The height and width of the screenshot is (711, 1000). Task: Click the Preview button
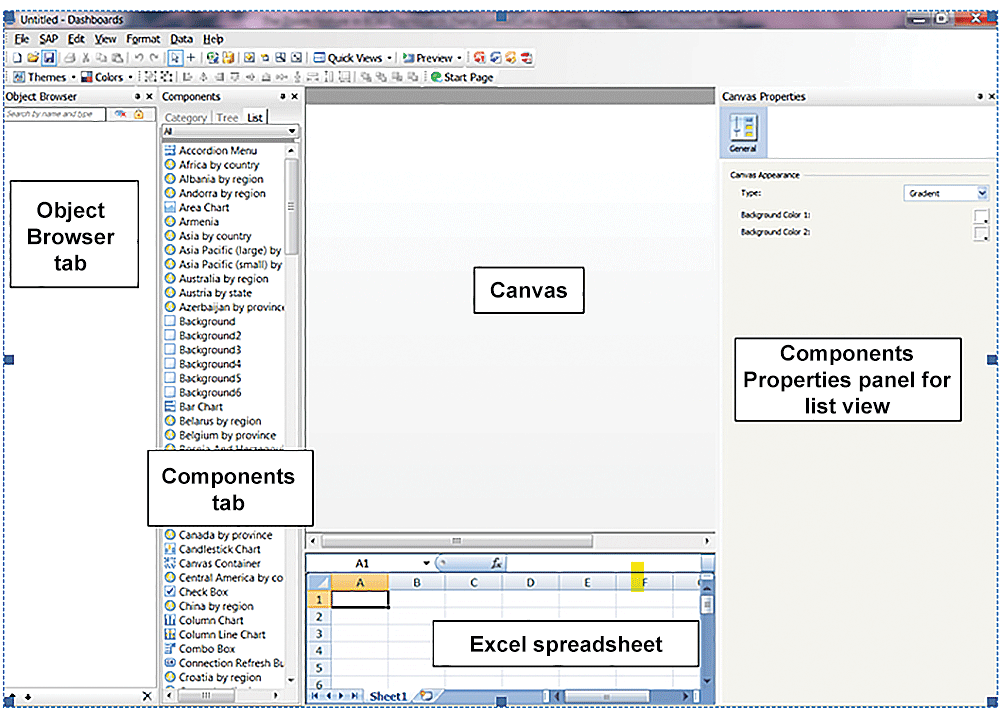pos(431,58)
